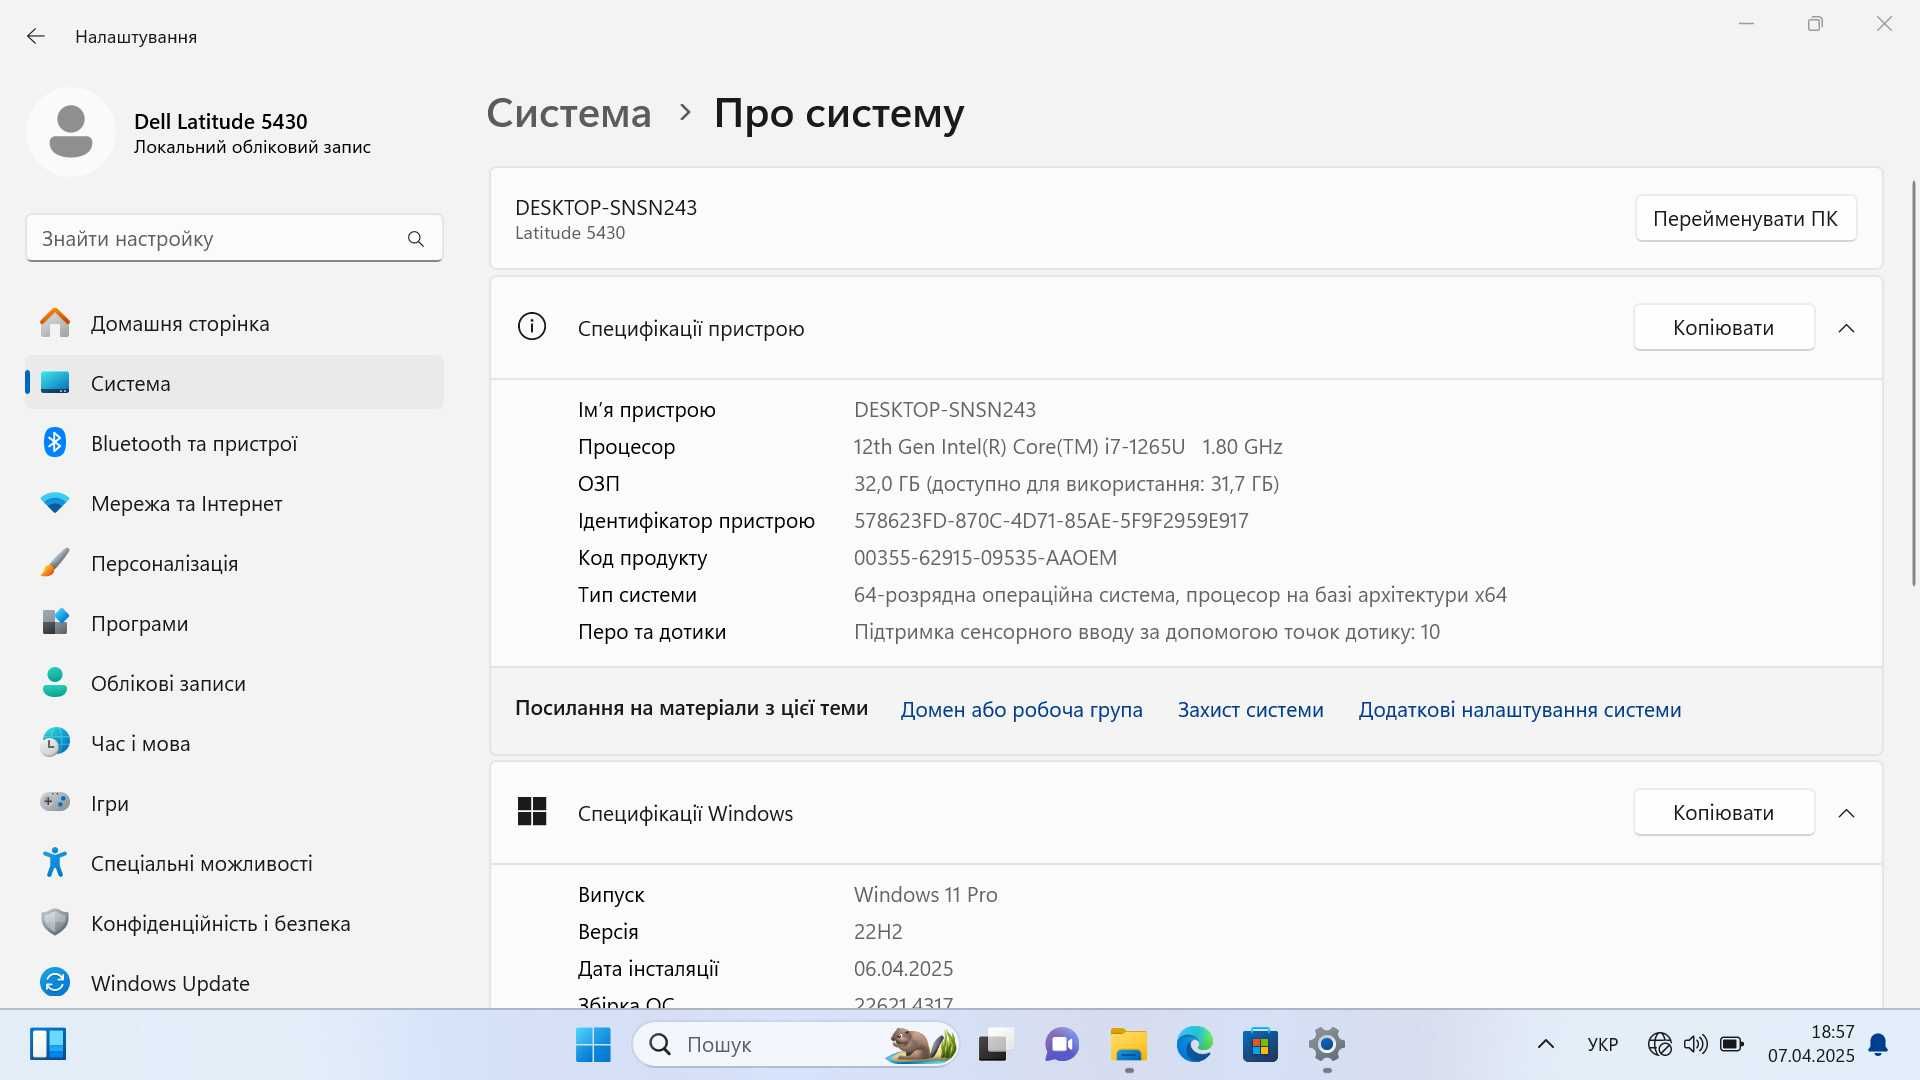Open Програми settings
The height and width of the screenshot is (1080, 1920).
tap(234, 623)
